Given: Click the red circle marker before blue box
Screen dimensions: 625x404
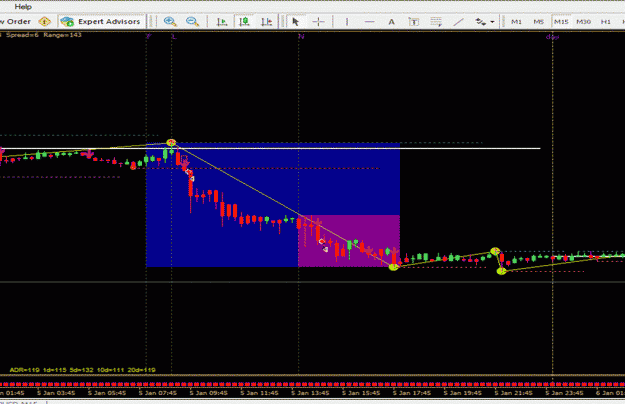Looking at the screenshot, I should (133, 166).
